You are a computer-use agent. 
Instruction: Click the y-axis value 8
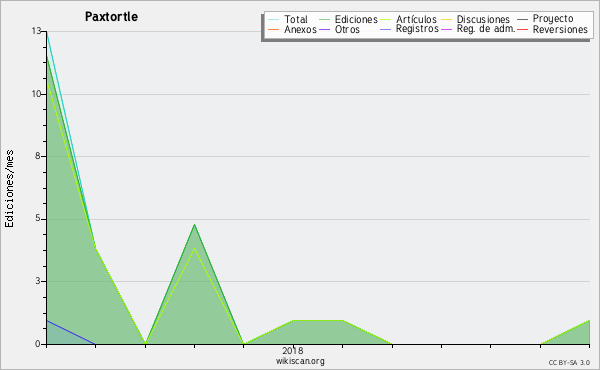[38, 156]
